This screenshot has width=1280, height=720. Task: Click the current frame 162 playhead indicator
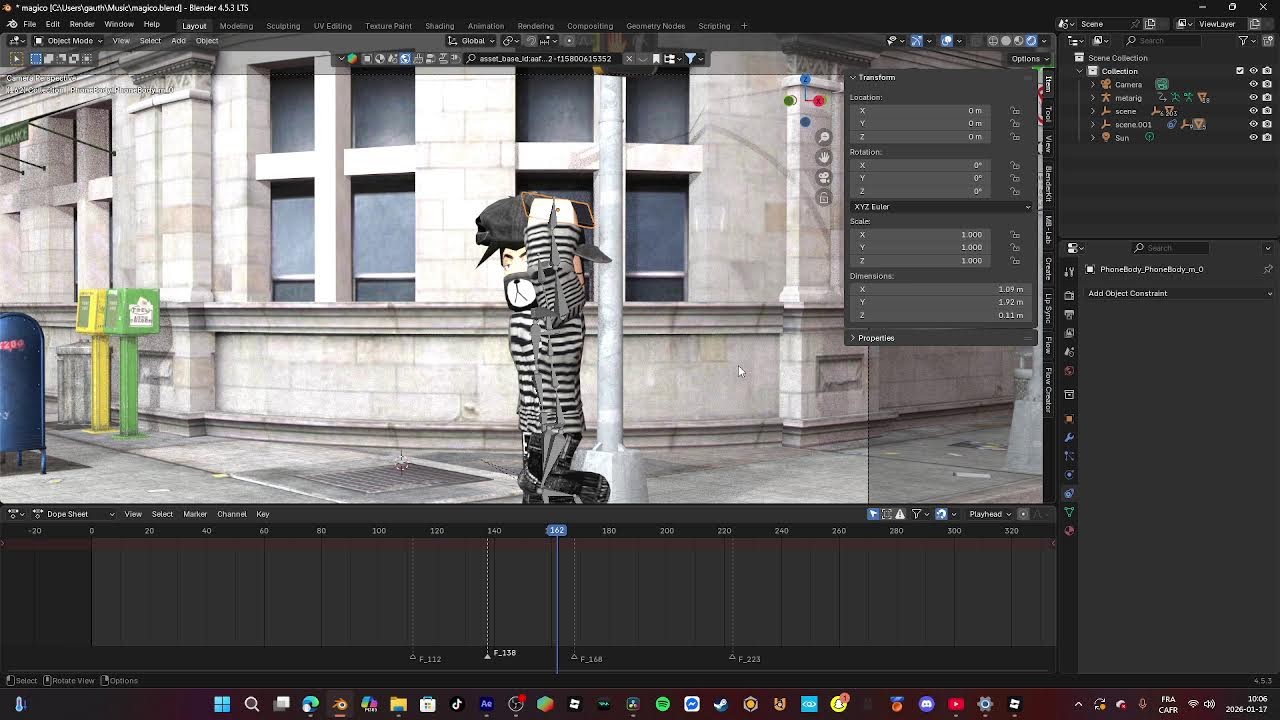tap(557, 530)
